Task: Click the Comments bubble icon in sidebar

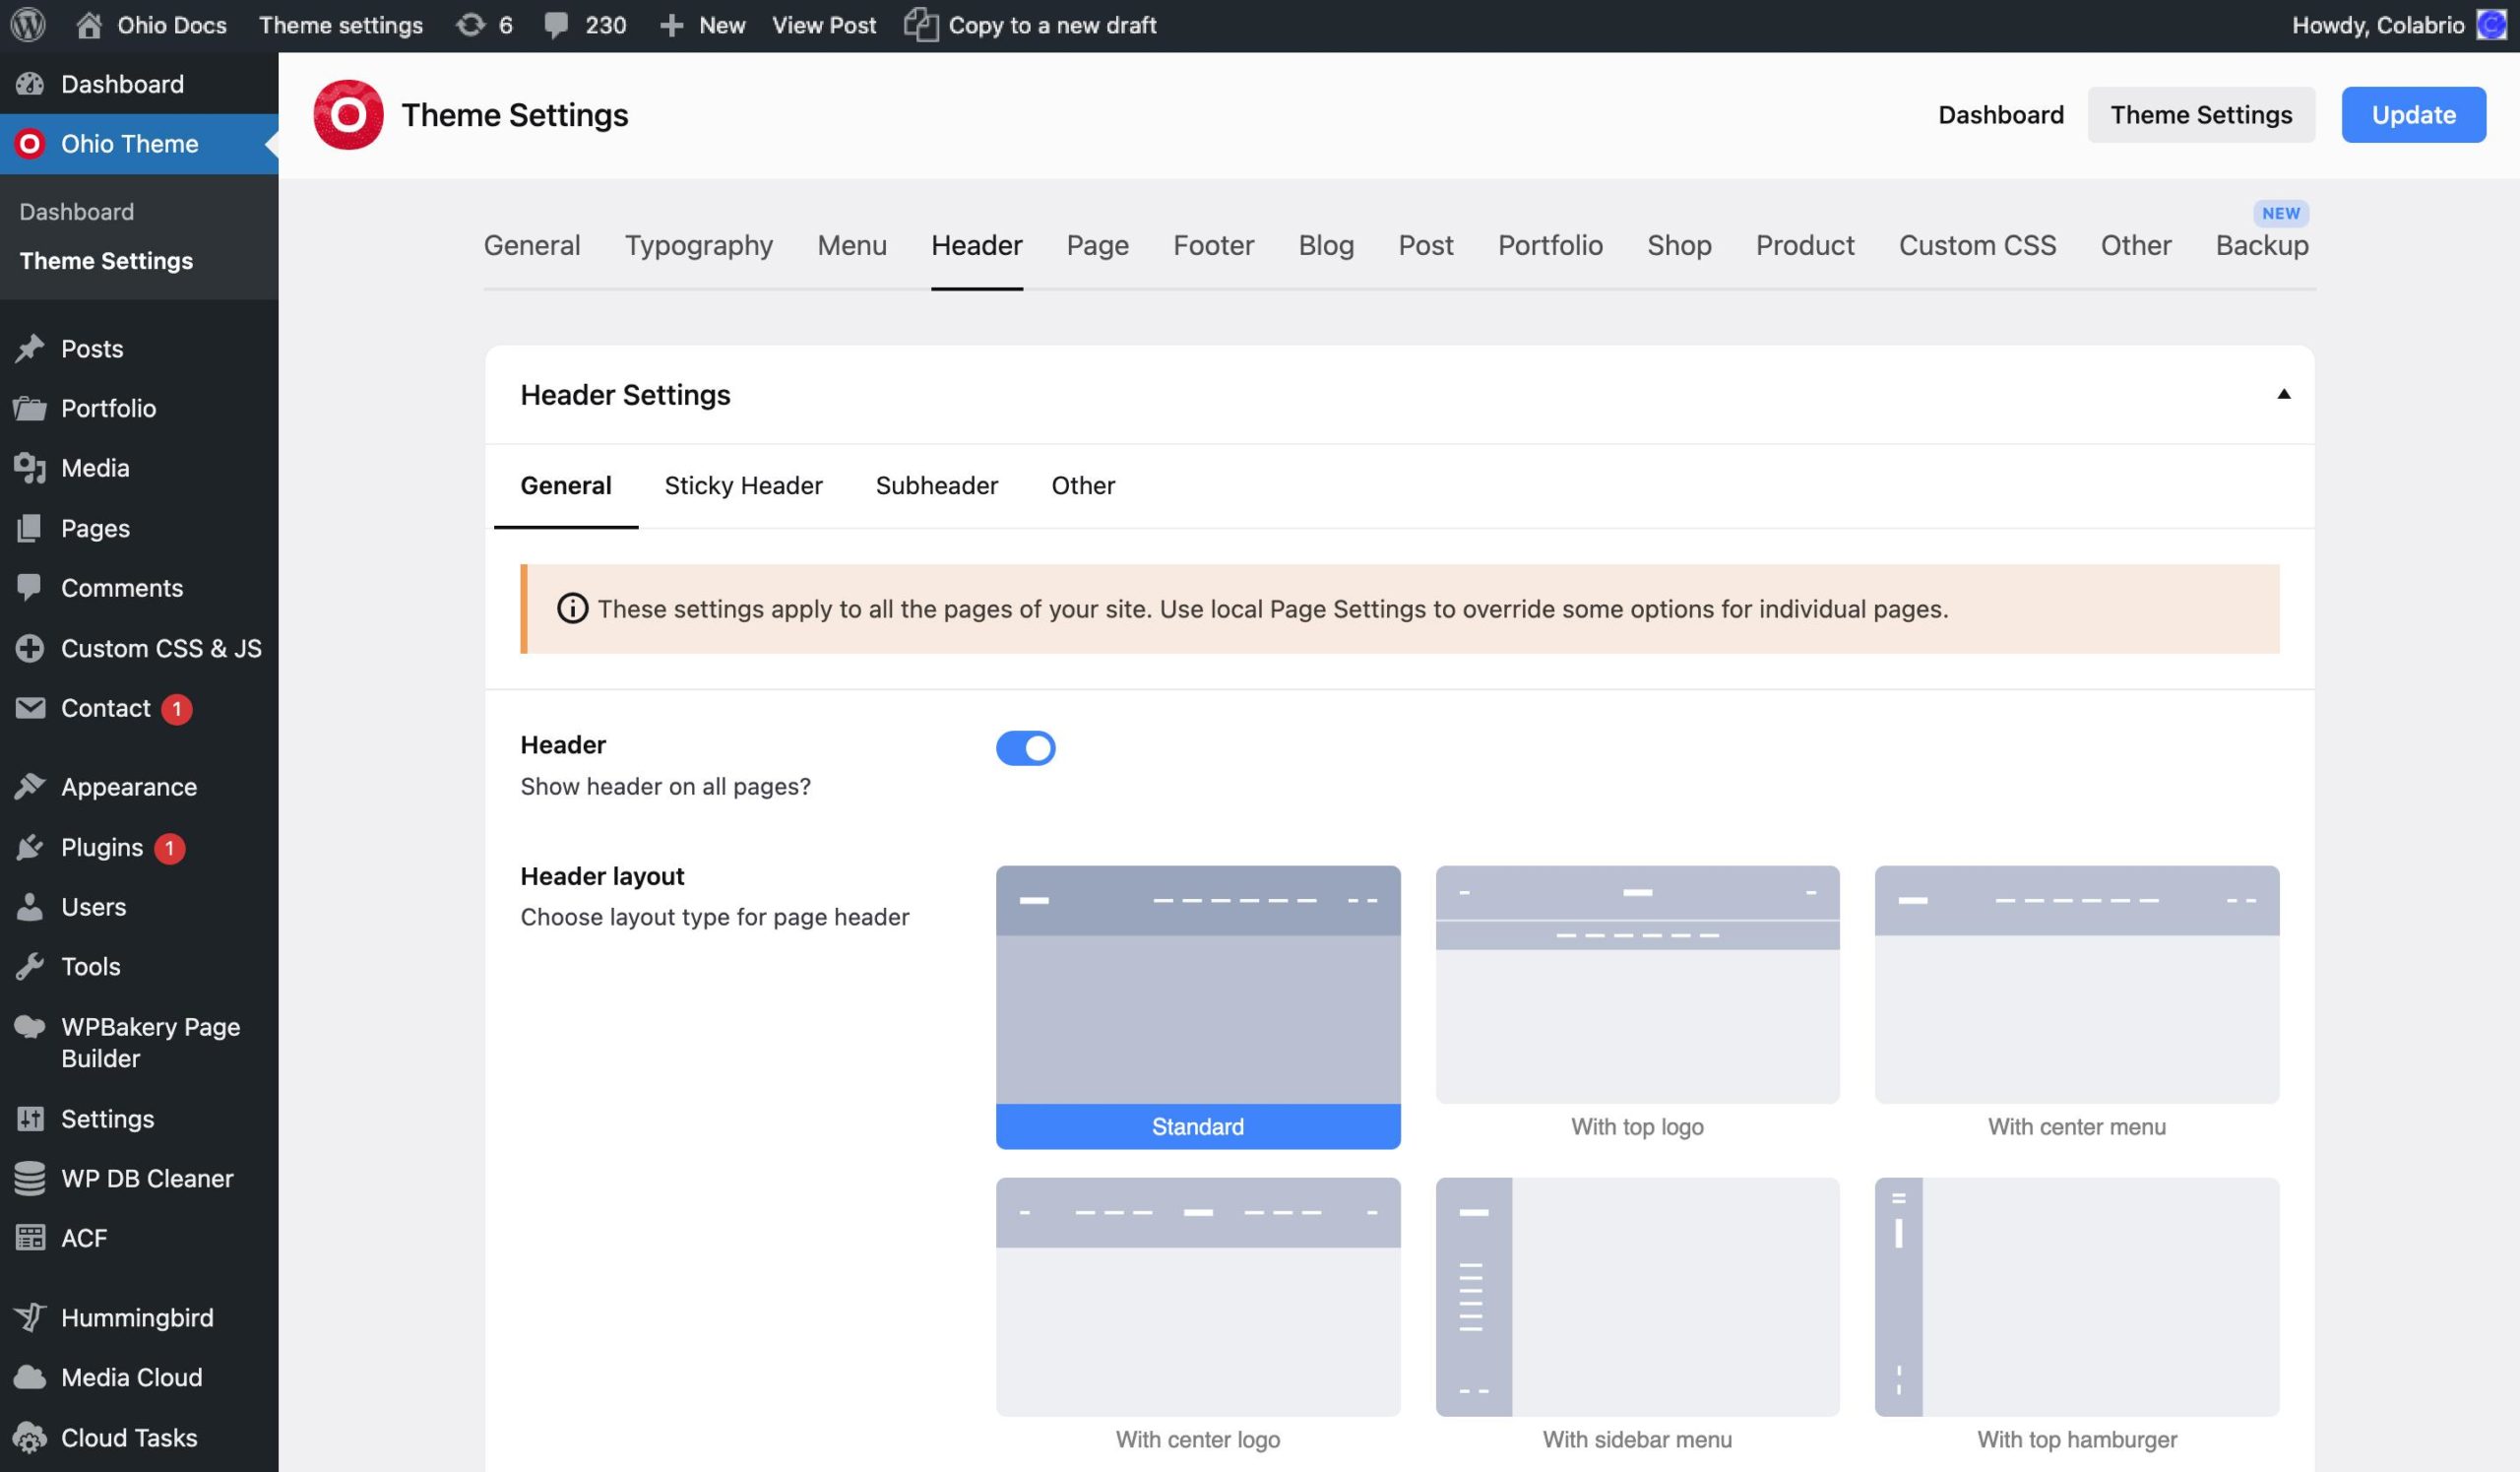Action: tap(30, 588)
